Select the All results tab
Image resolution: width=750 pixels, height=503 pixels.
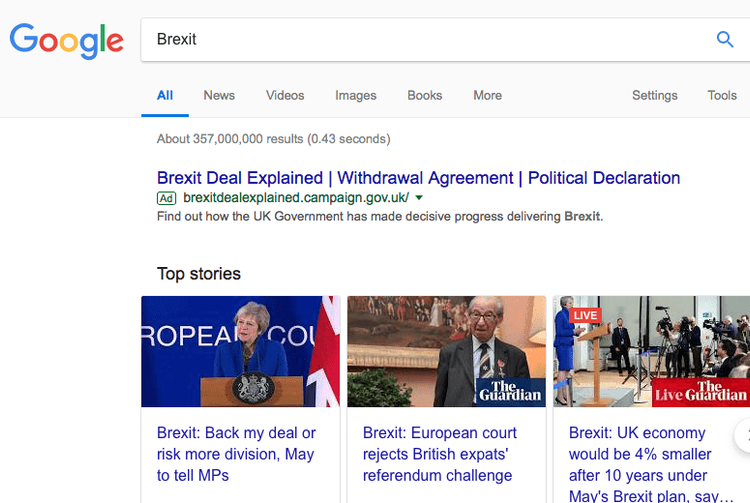(x=165, y=95)
